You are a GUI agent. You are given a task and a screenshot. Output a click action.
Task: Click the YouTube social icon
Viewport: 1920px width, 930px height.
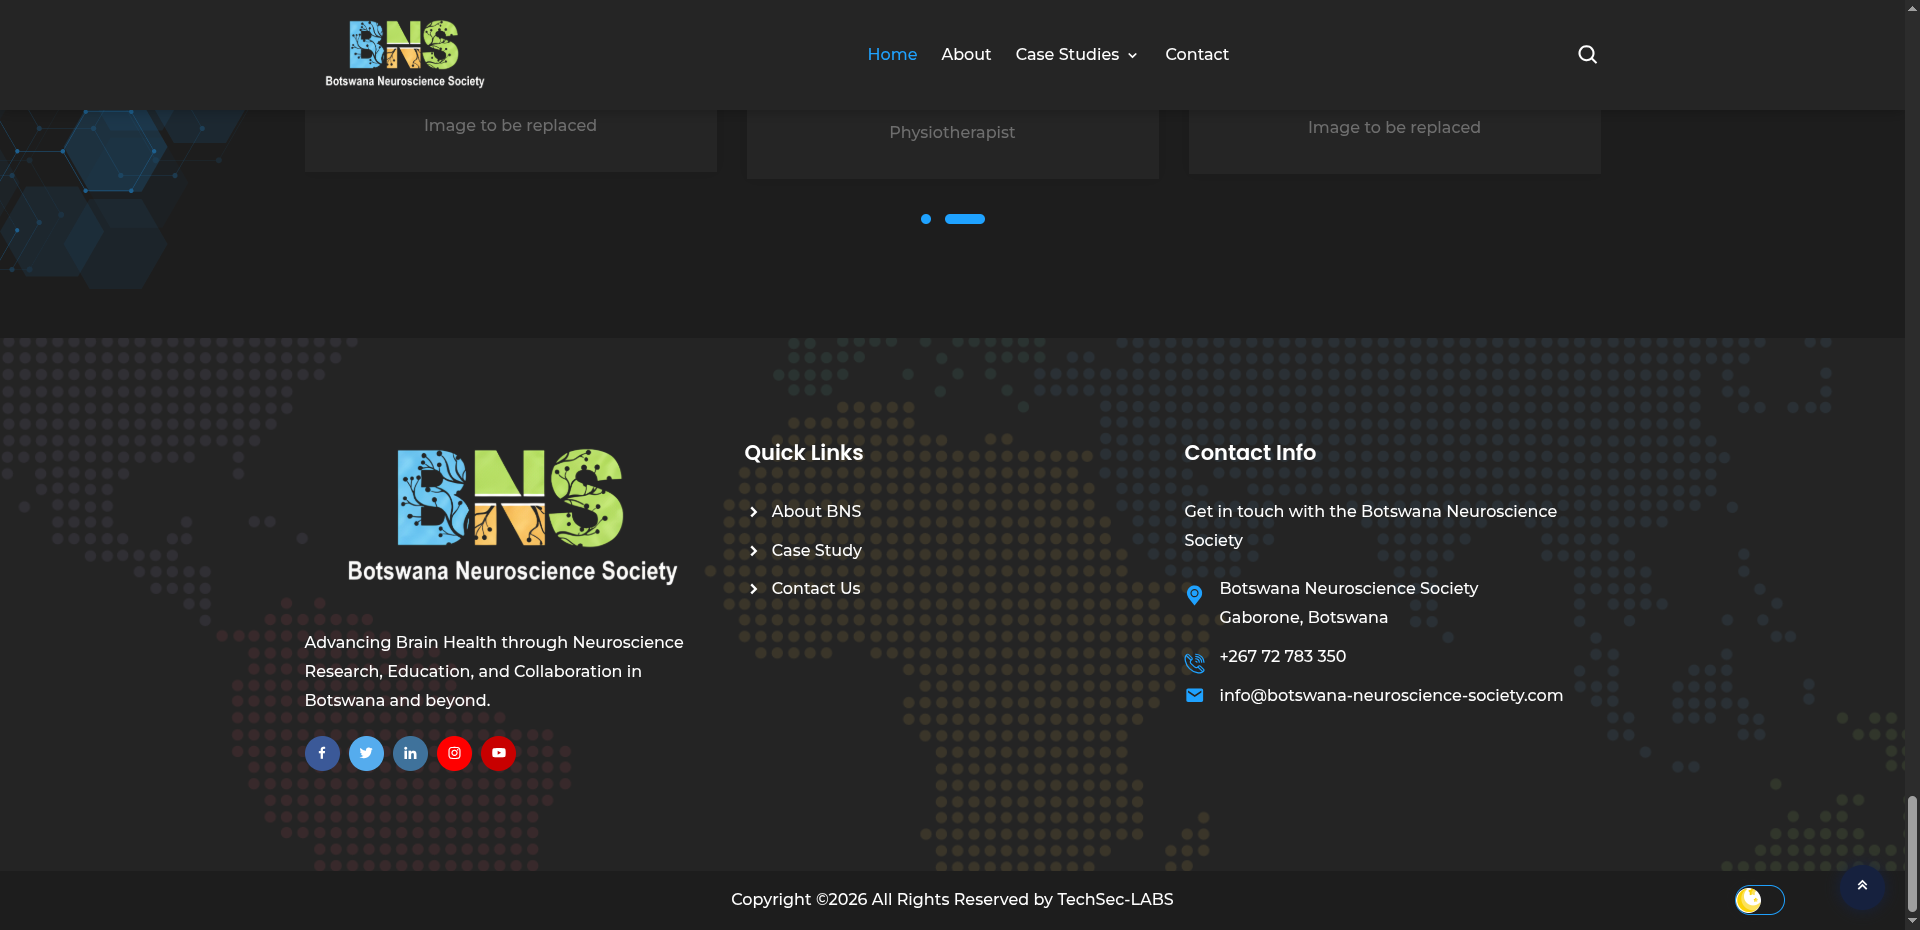pyautogui.click(x=498, y=753)
